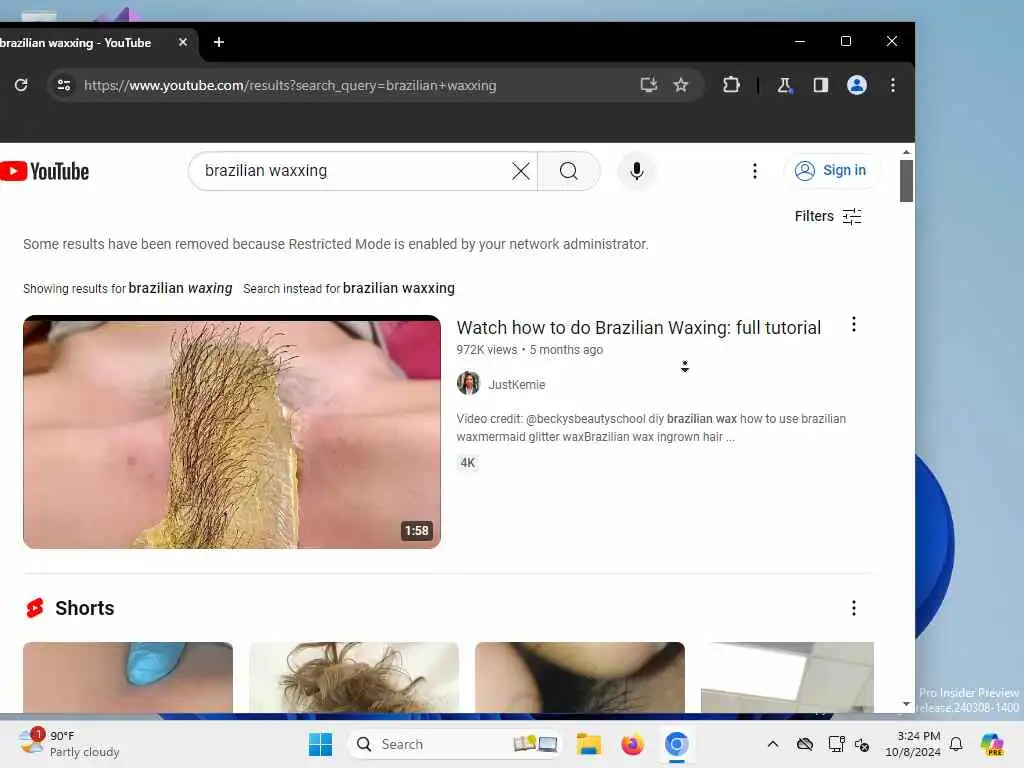1024x768 pixels.
Task: Open the Chrome three-dot menu
Action: pos(893,85)
